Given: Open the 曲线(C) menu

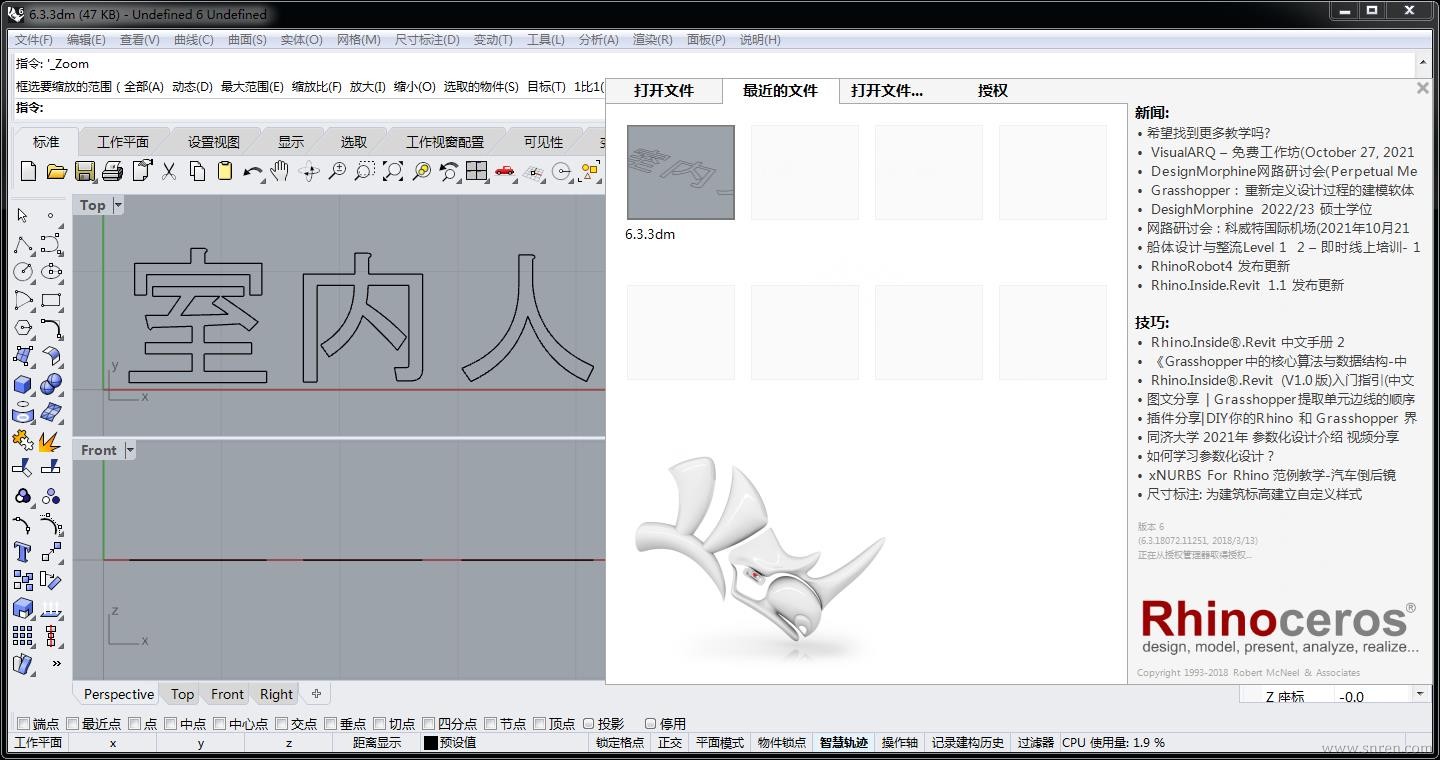Looking at the screenshot, I should click(x=193, y=40).
